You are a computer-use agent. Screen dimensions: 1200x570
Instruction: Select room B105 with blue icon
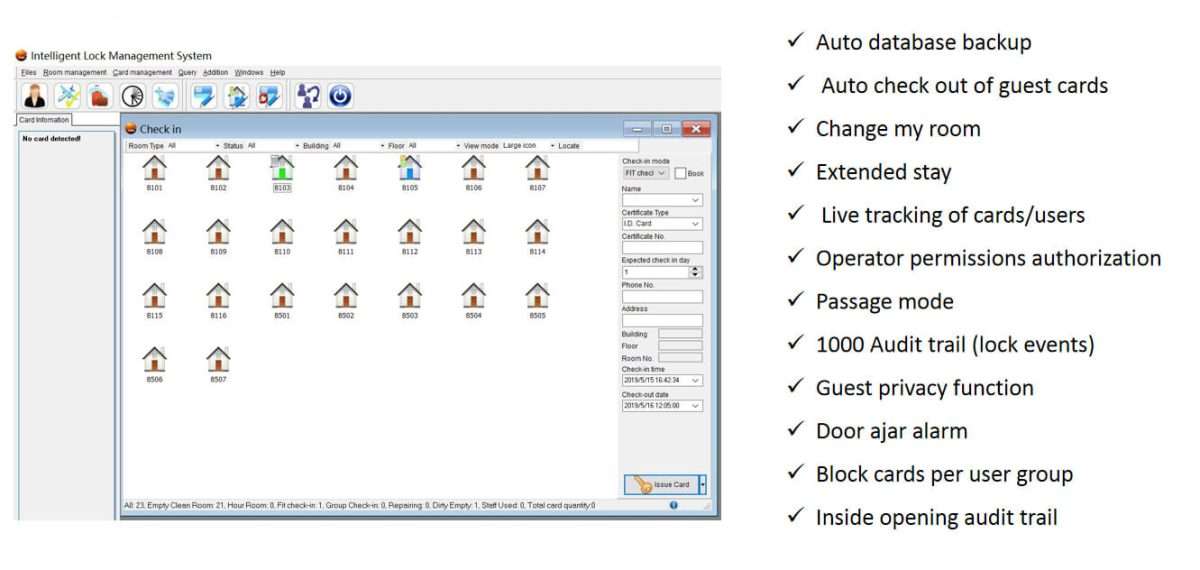click(x=410, y=168)
